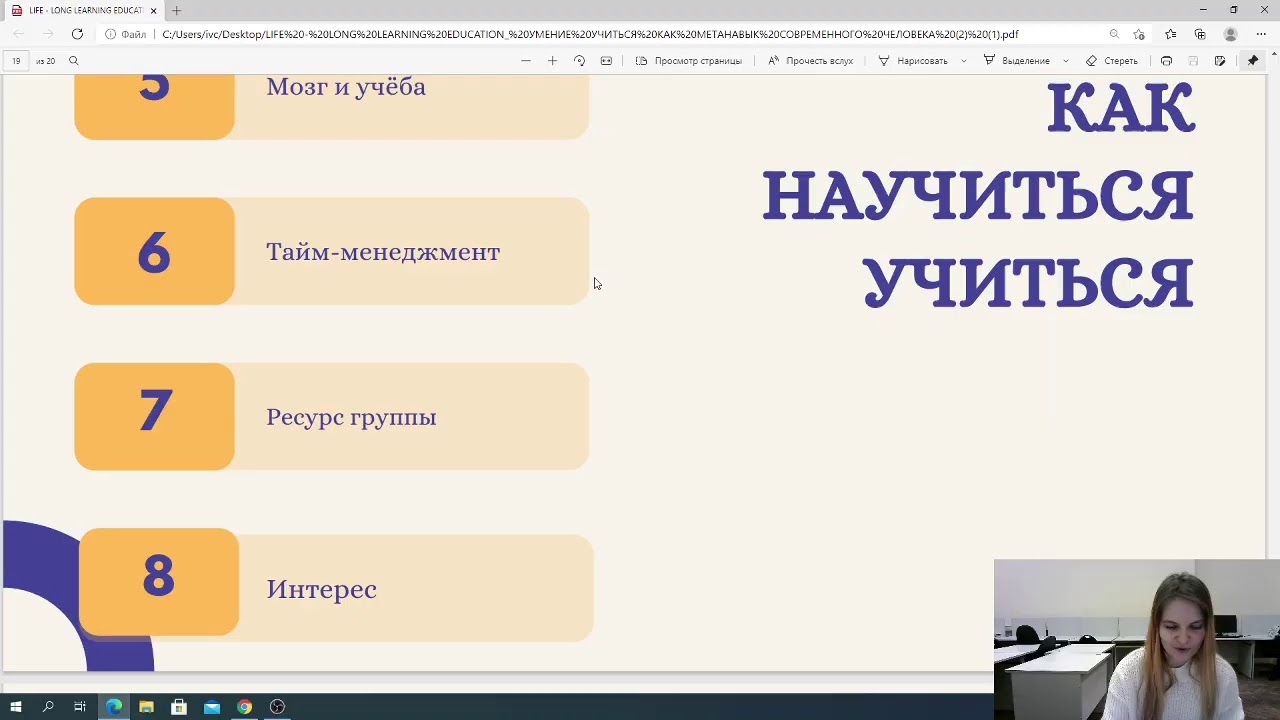
Task: Expand the Выделение dropdown arrow
Action: 1066,61
